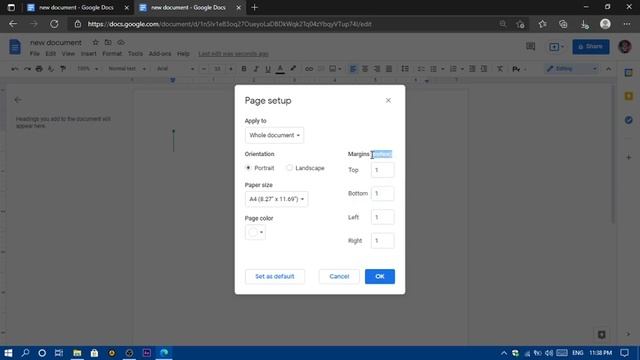Open the text color tool

click(280, 69)
